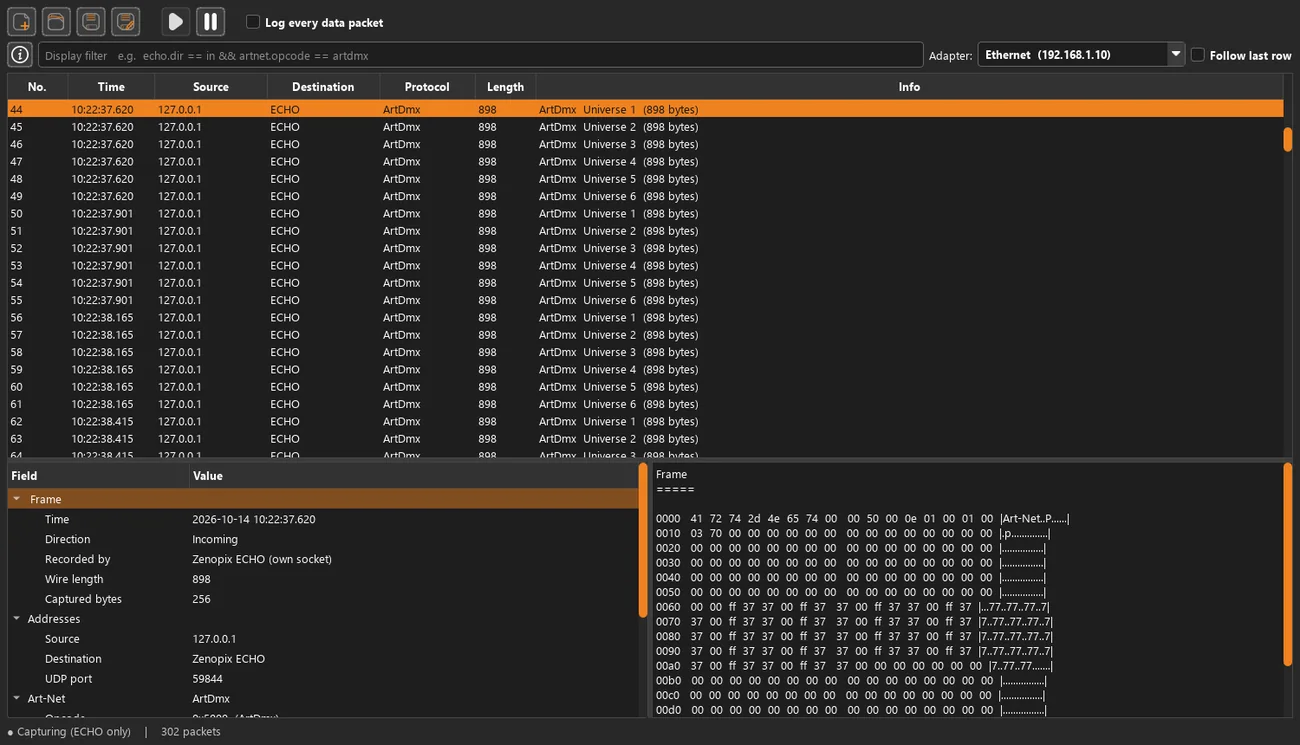Select packet number 61 row
Viewport: 1300px width, 745px height.
click(x=645, y=404)
